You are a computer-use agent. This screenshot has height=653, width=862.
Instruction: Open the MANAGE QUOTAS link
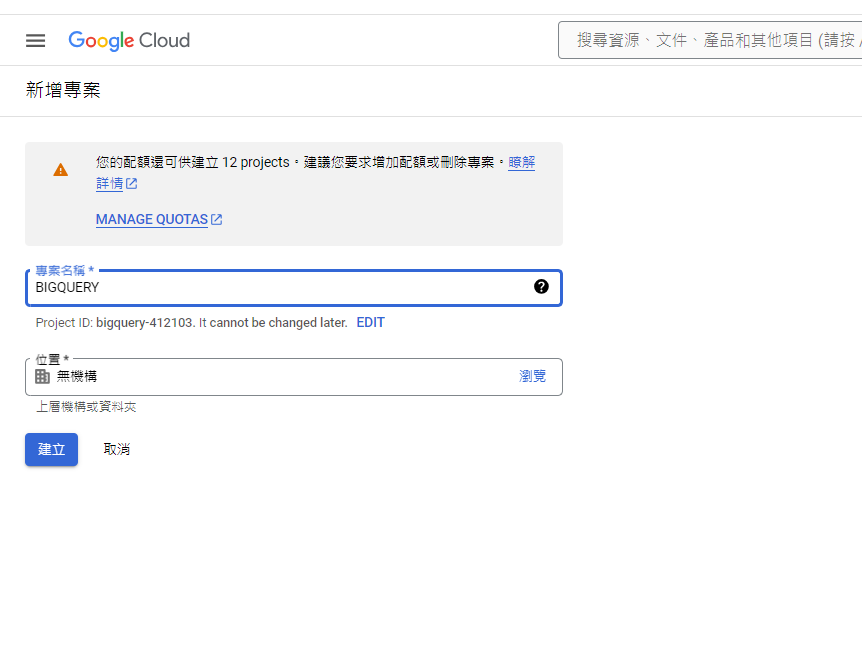pos(152,219)
